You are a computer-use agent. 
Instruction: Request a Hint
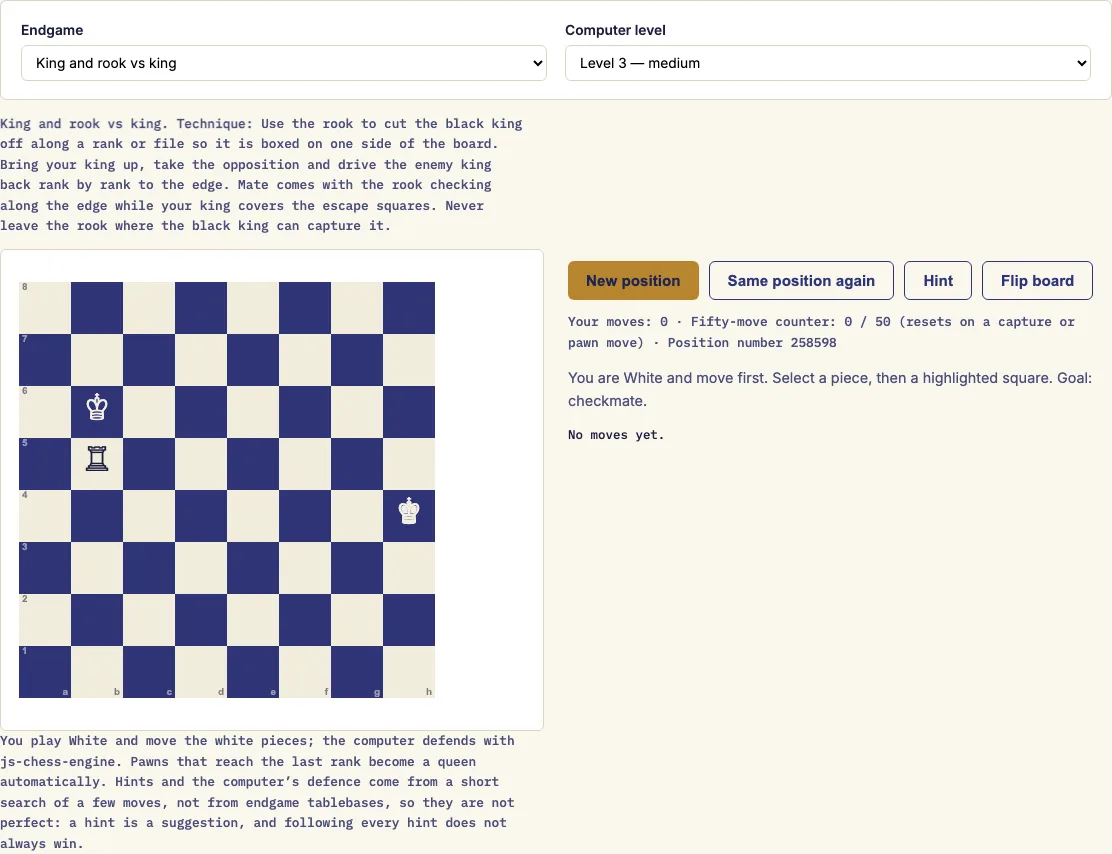tap(938, 281)
